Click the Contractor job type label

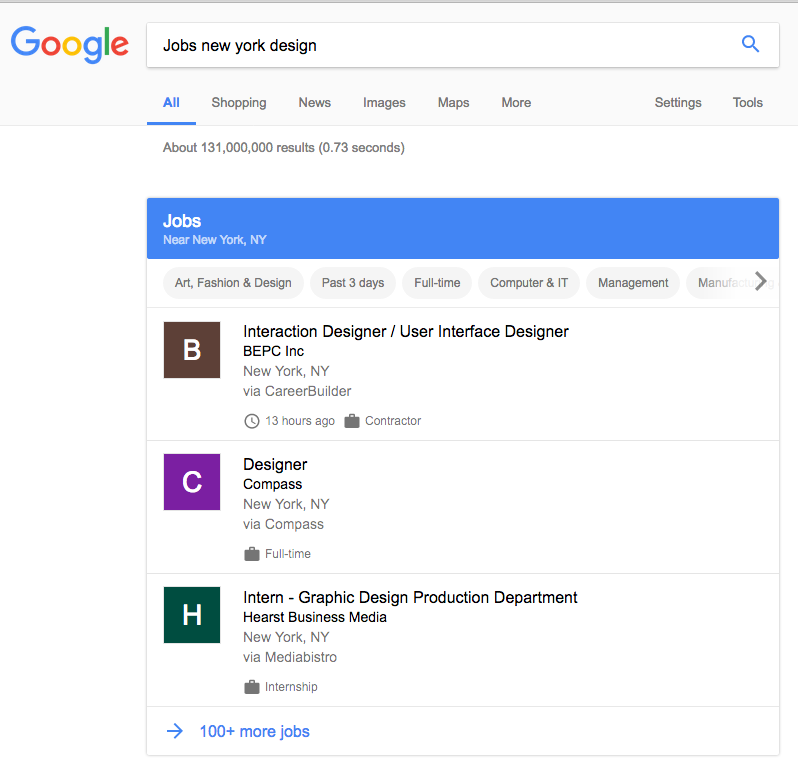[x=393, y=421]
